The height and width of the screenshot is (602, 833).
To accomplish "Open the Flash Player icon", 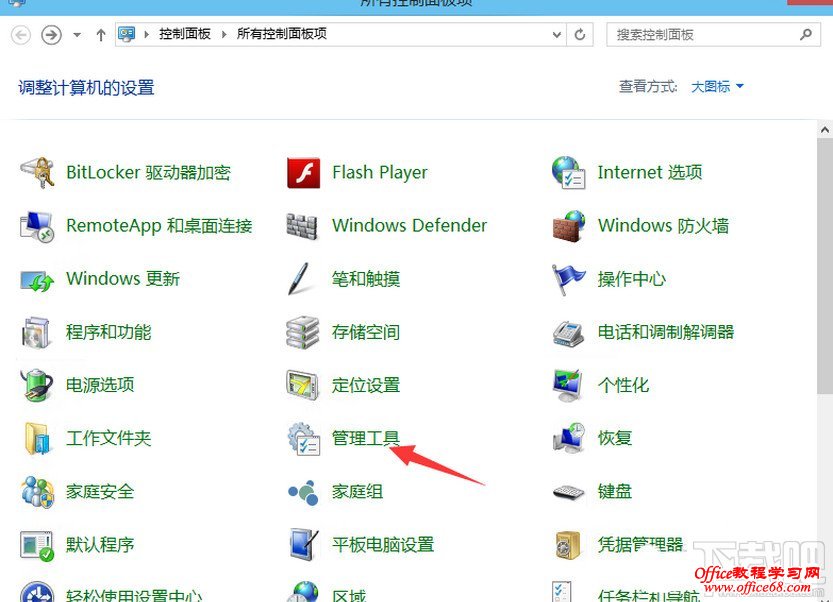I will point(303,173).
